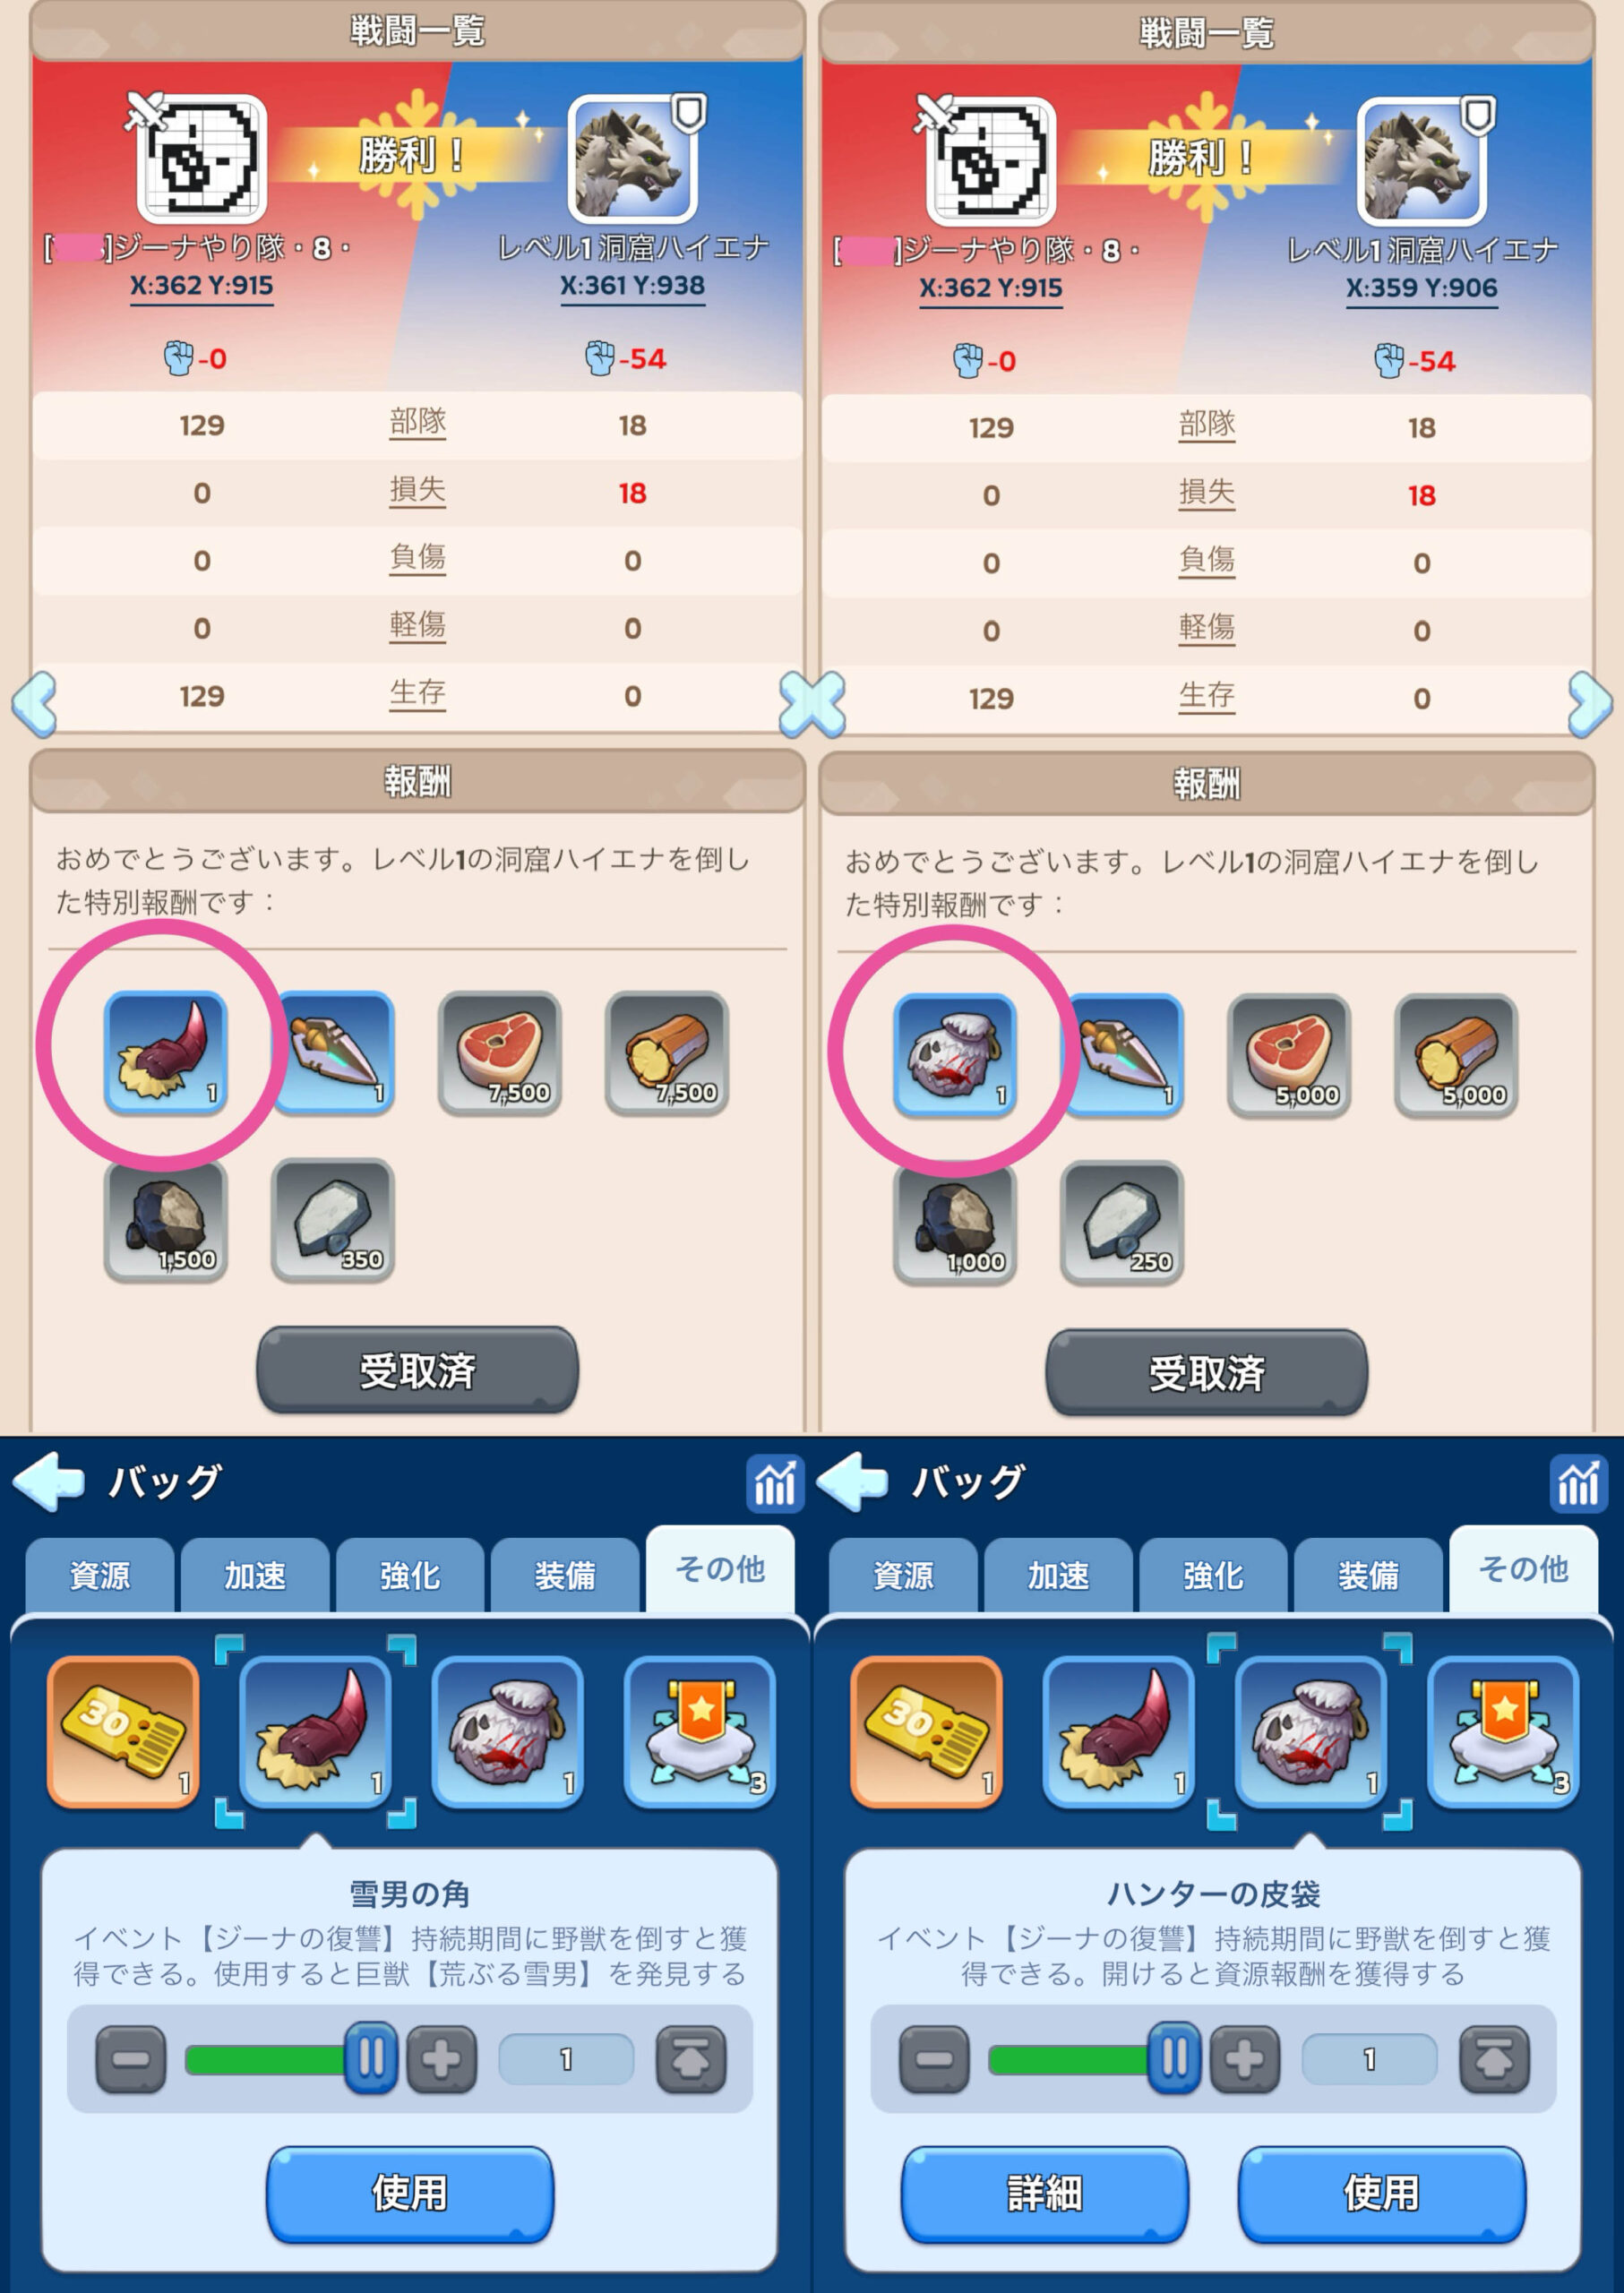Go back using left bag's arrow
The image size is (1624, 2293).
(x=47, y=1481)
